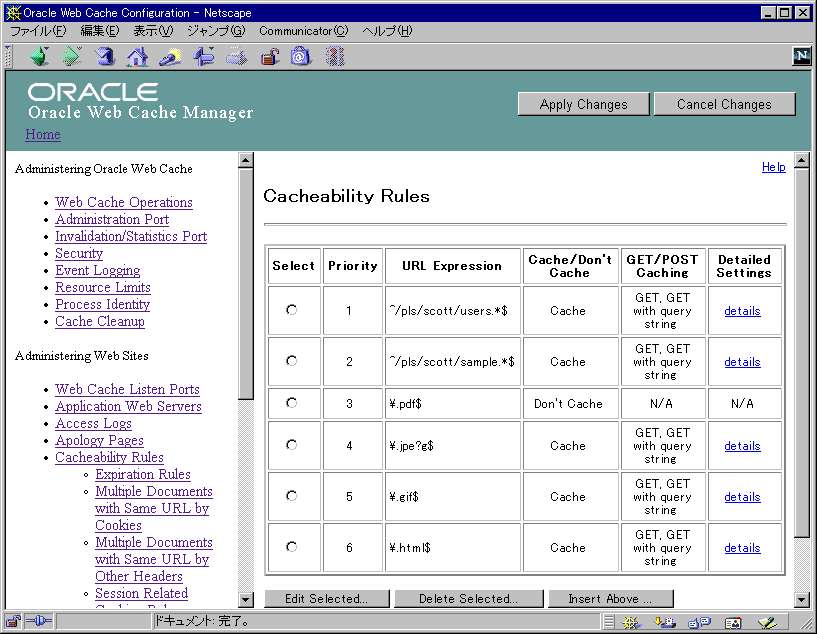Open the 表示(V) menu
817x634 pixels.
pos(153,31)
